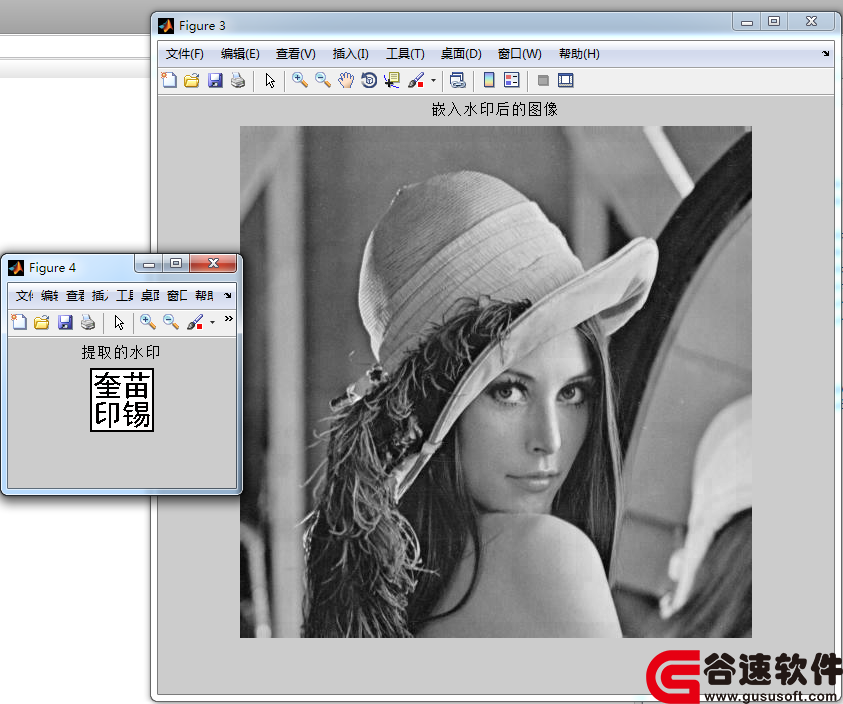The image size is (843, 704).
Task: Click the extracted watermark image in Figure 4
Action: [x=122, y=400]
